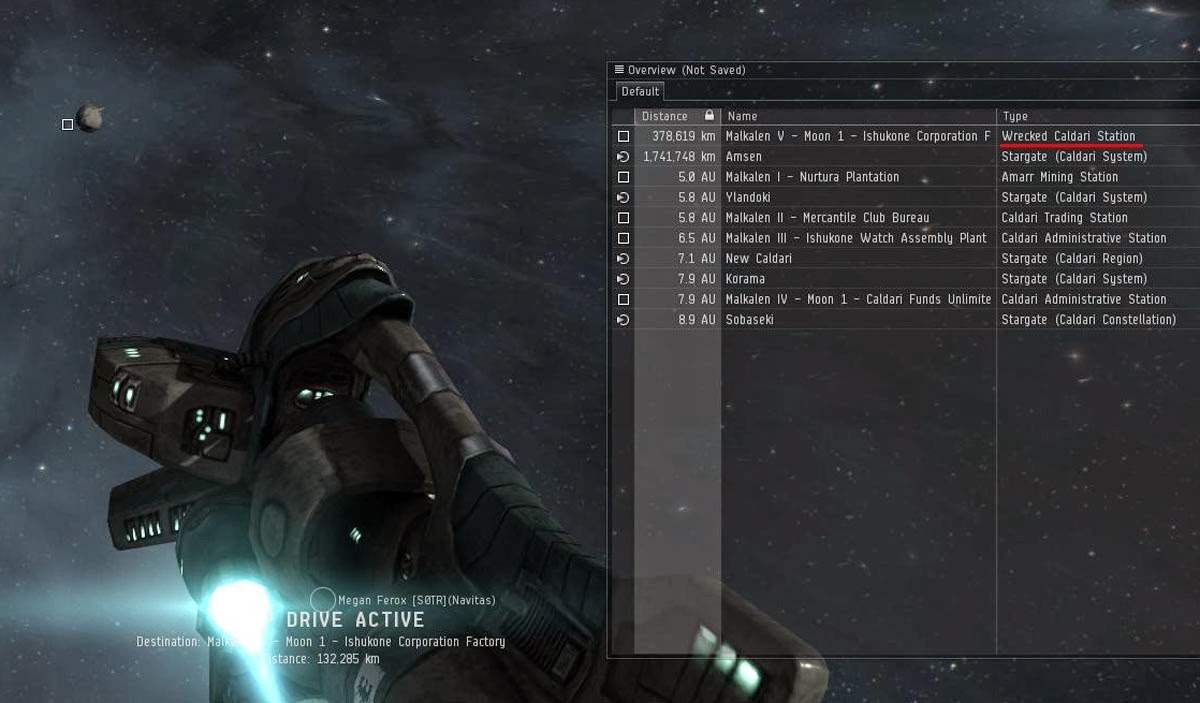Click the 'Stargate (Caldari Constellation)' type cell

(1088, 320)
